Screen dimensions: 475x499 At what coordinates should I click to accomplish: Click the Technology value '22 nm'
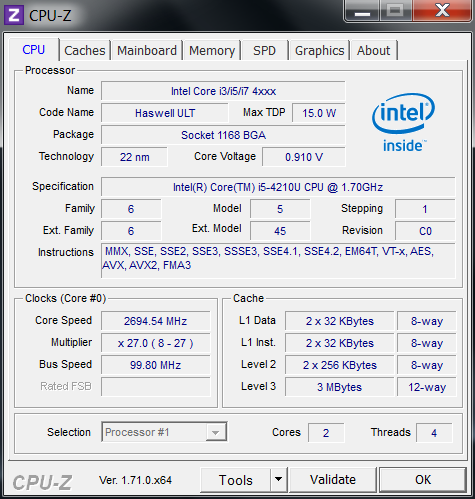click(x=134, y=157)
